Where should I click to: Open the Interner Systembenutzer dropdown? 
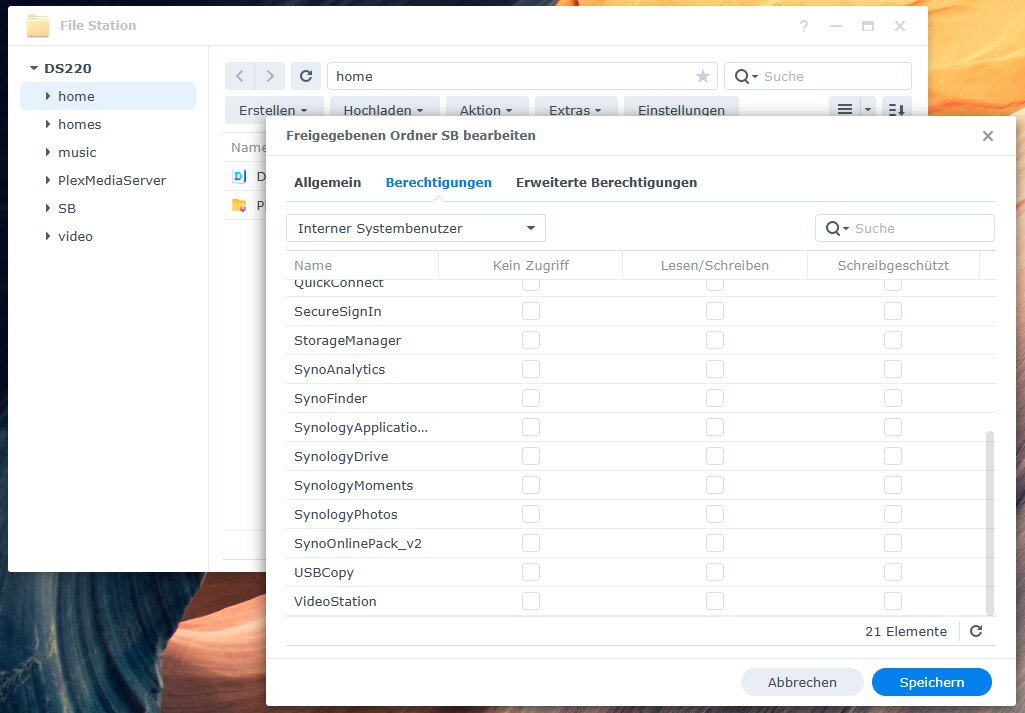pyautogui.click(x=416, y=228)
